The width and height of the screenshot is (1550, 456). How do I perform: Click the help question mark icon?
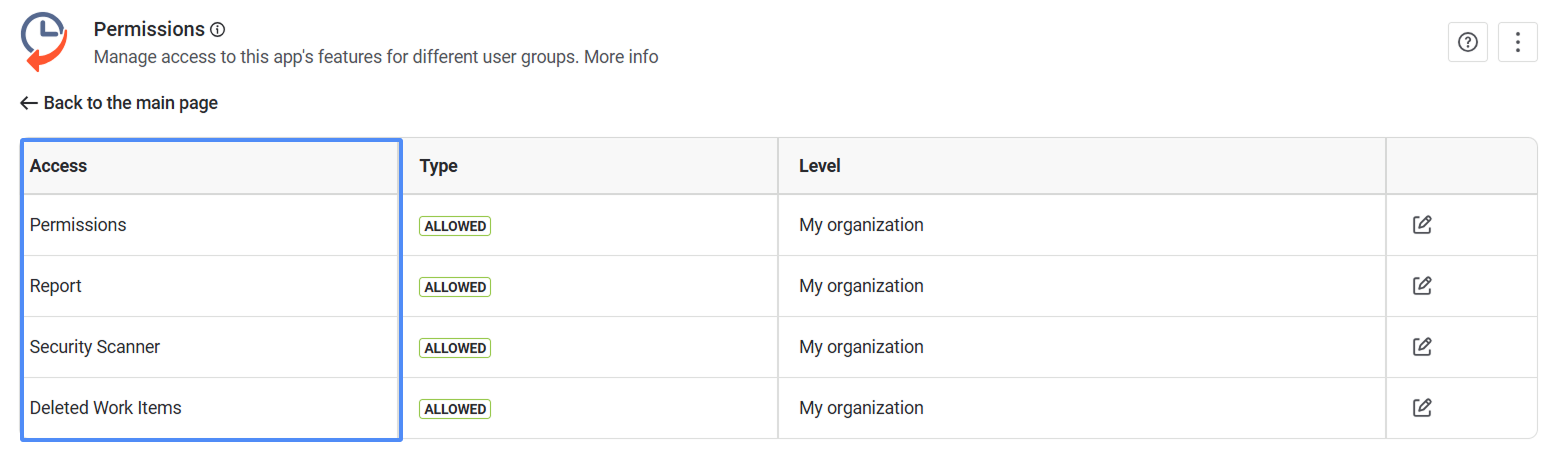(1468, 42)
